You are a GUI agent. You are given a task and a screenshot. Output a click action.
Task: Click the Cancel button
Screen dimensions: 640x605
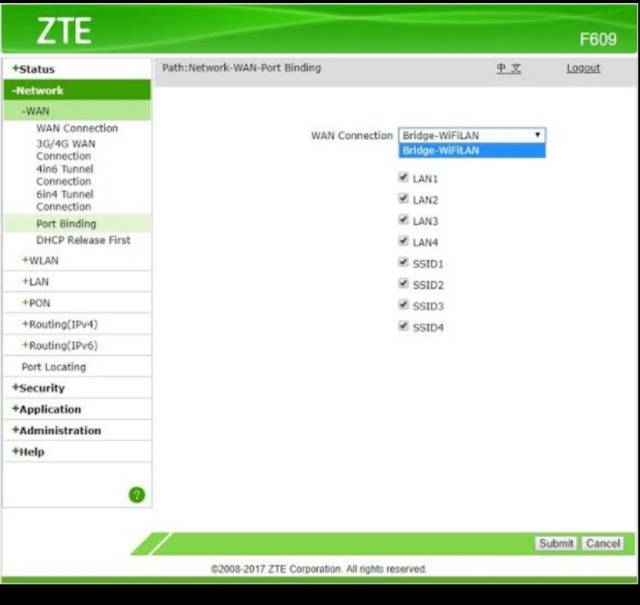[603, 543]
